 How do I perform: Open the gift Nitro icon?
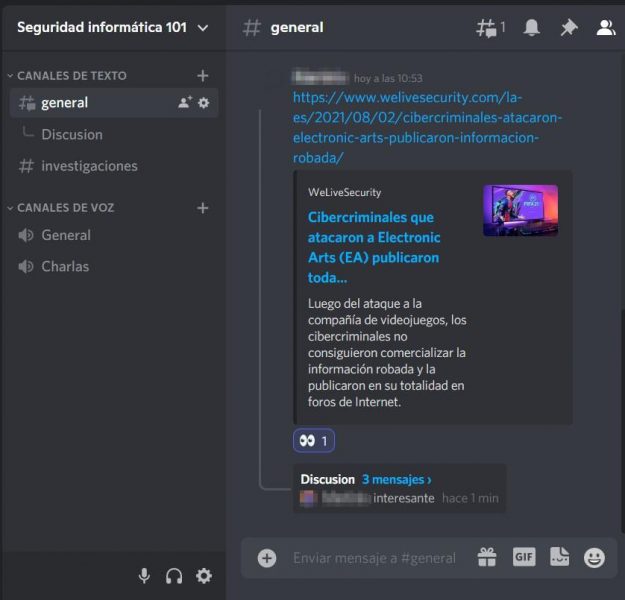pos(487,557)
